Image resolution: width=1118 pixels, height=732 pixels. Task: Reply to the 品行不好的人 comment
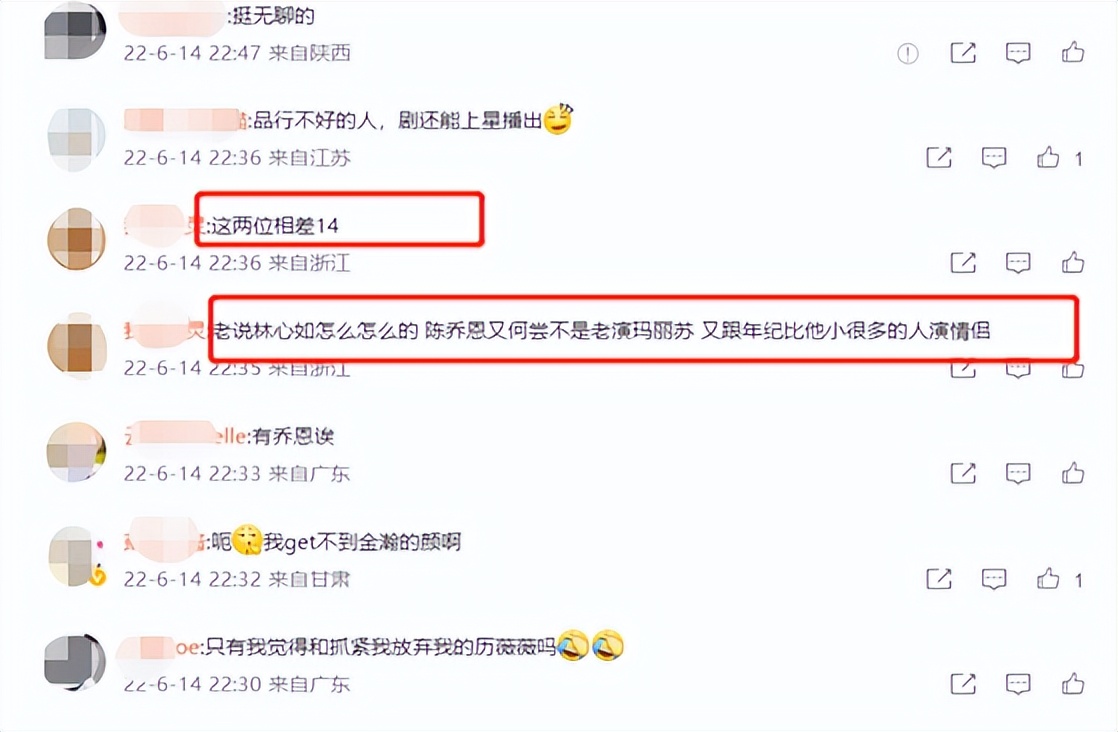coord(993,158)
